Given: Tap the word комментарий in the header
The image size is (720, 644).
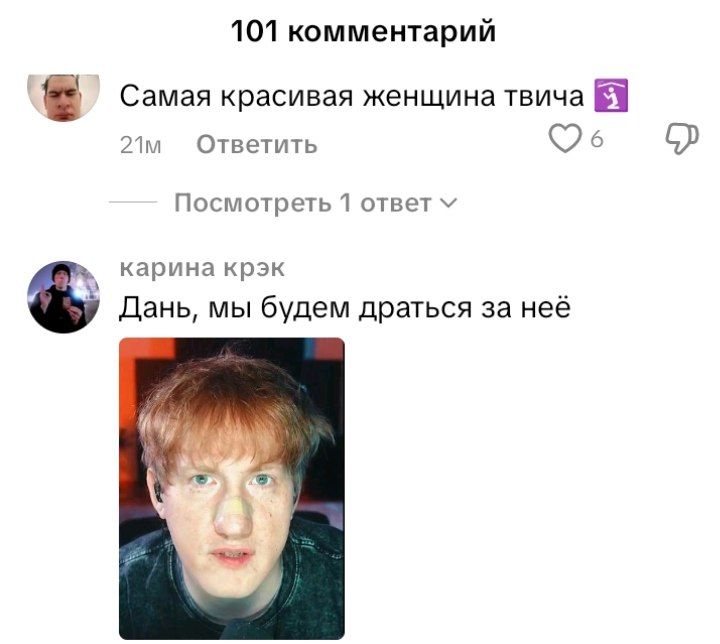Looking at the screenshot, I should click(x=392, y=32).
